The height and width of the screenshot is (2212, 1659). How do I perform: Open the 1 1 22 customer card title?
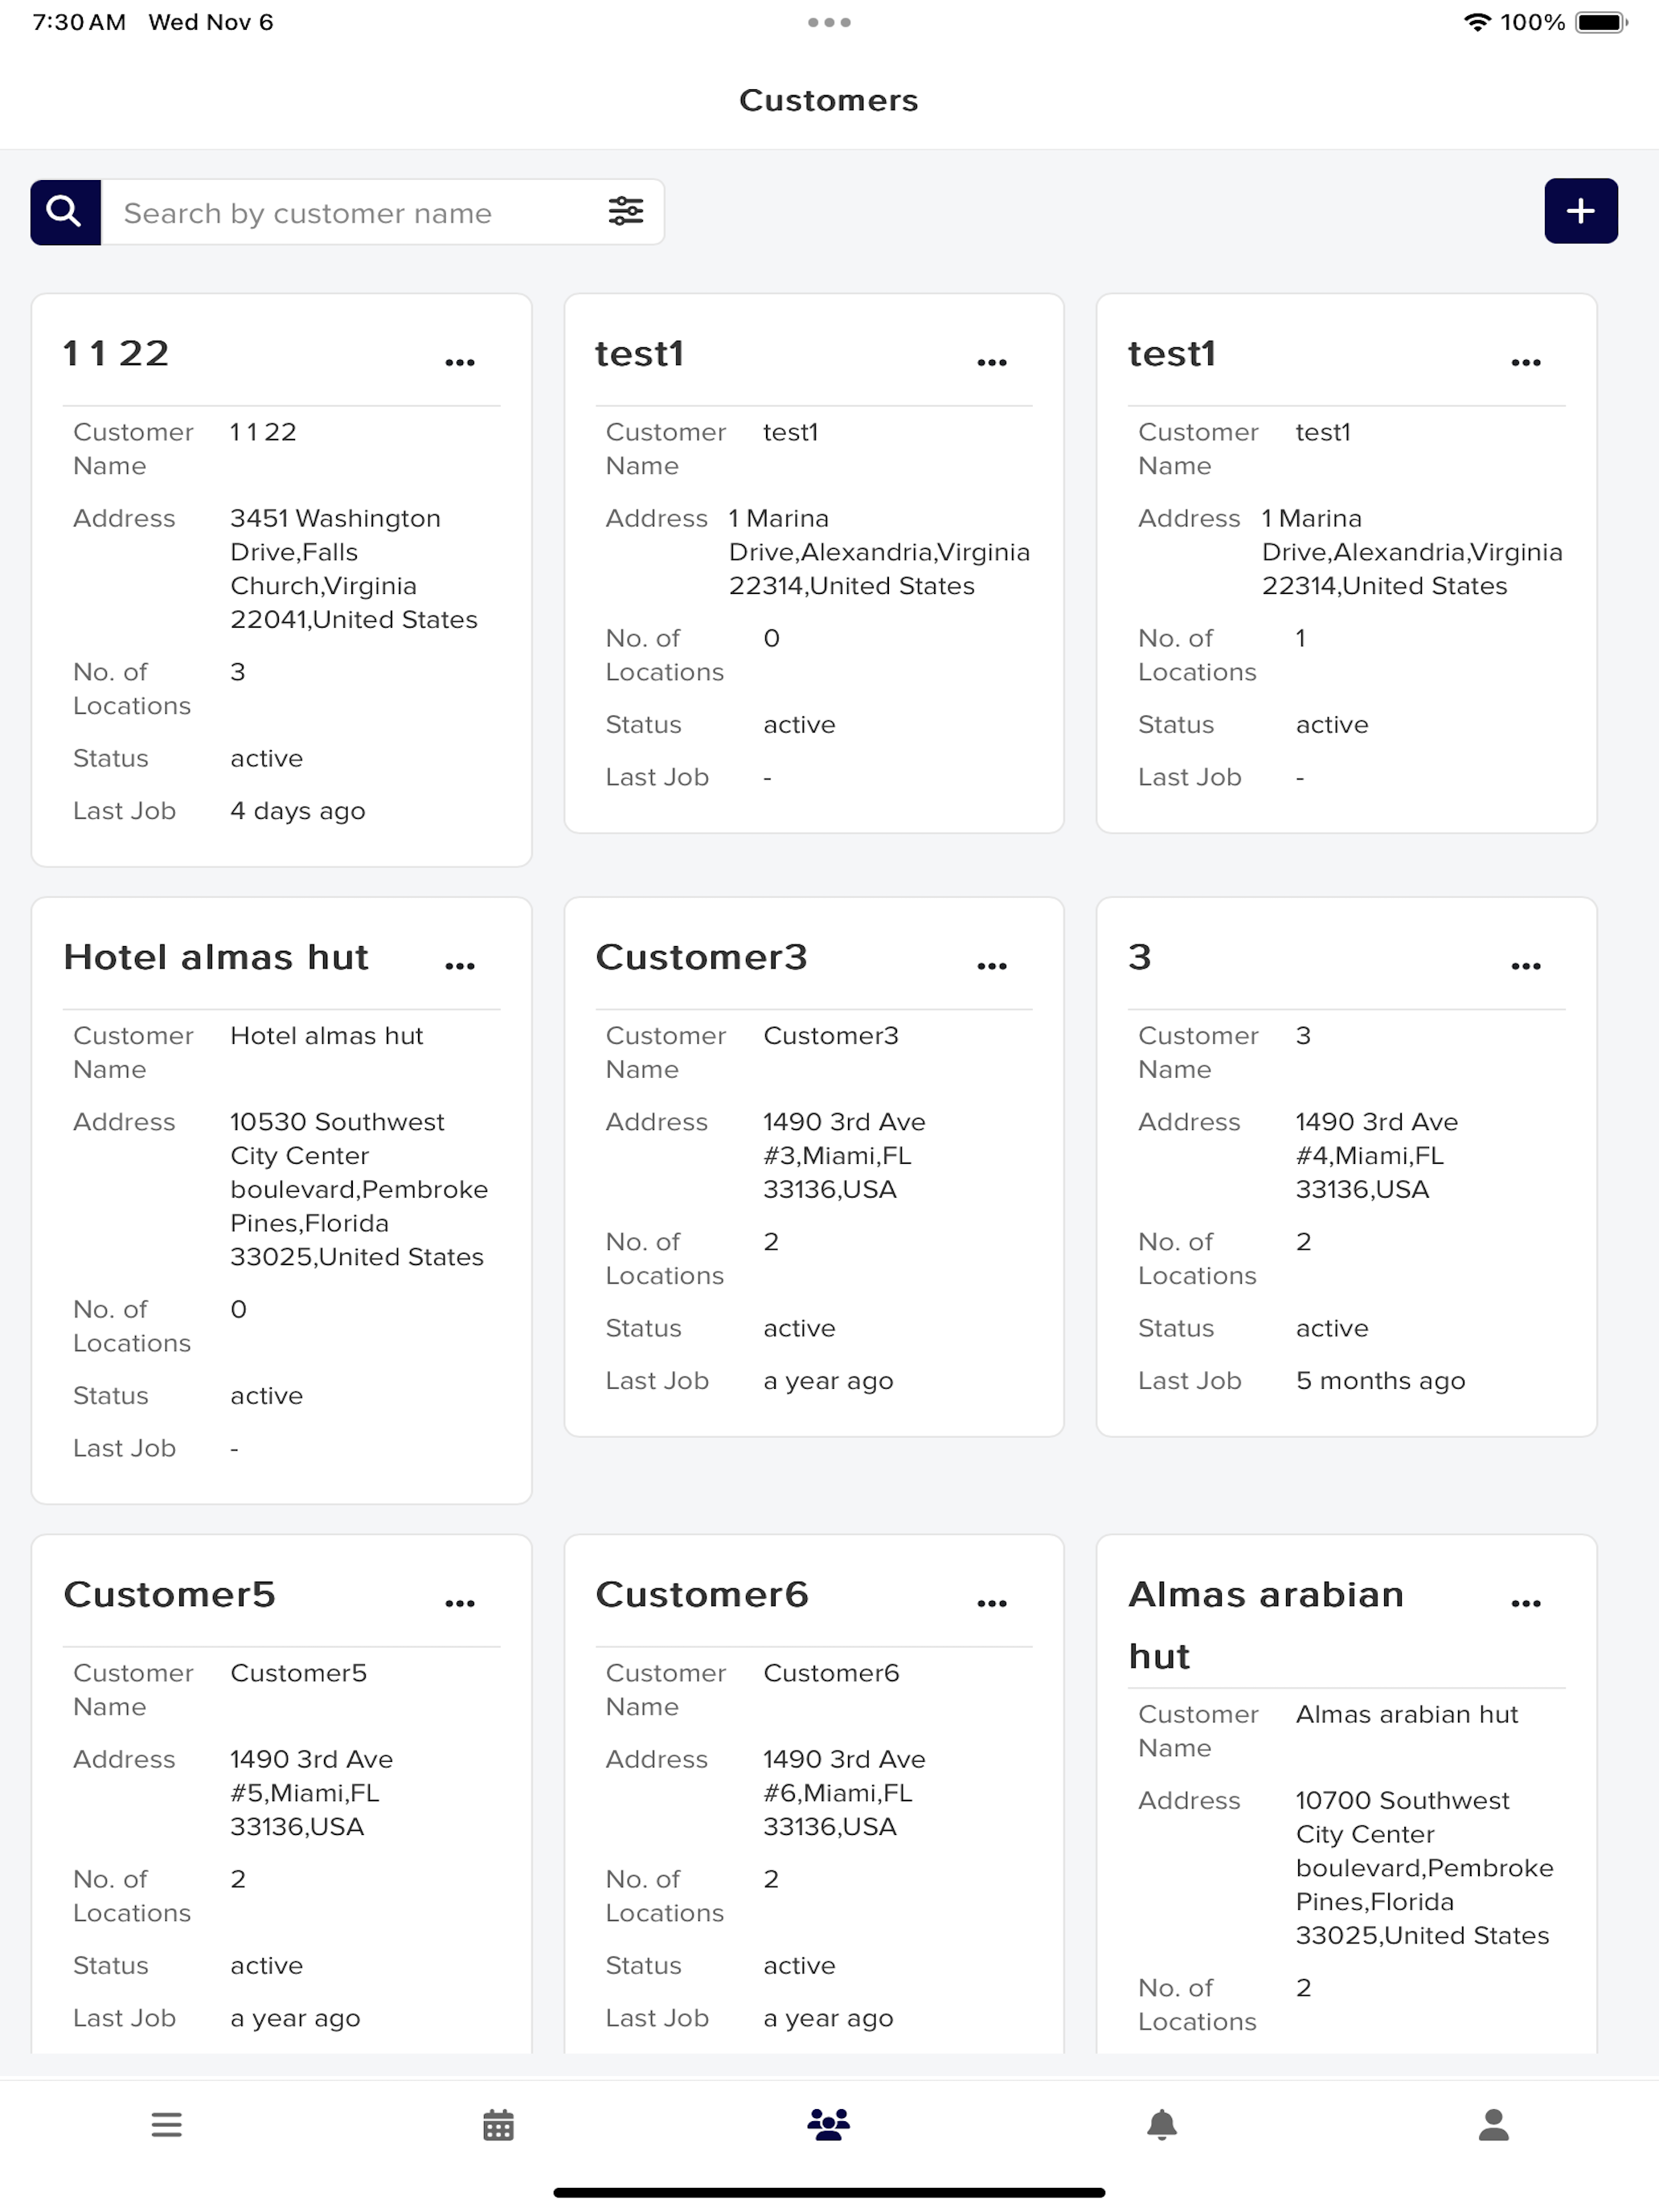tap(116, 353)
